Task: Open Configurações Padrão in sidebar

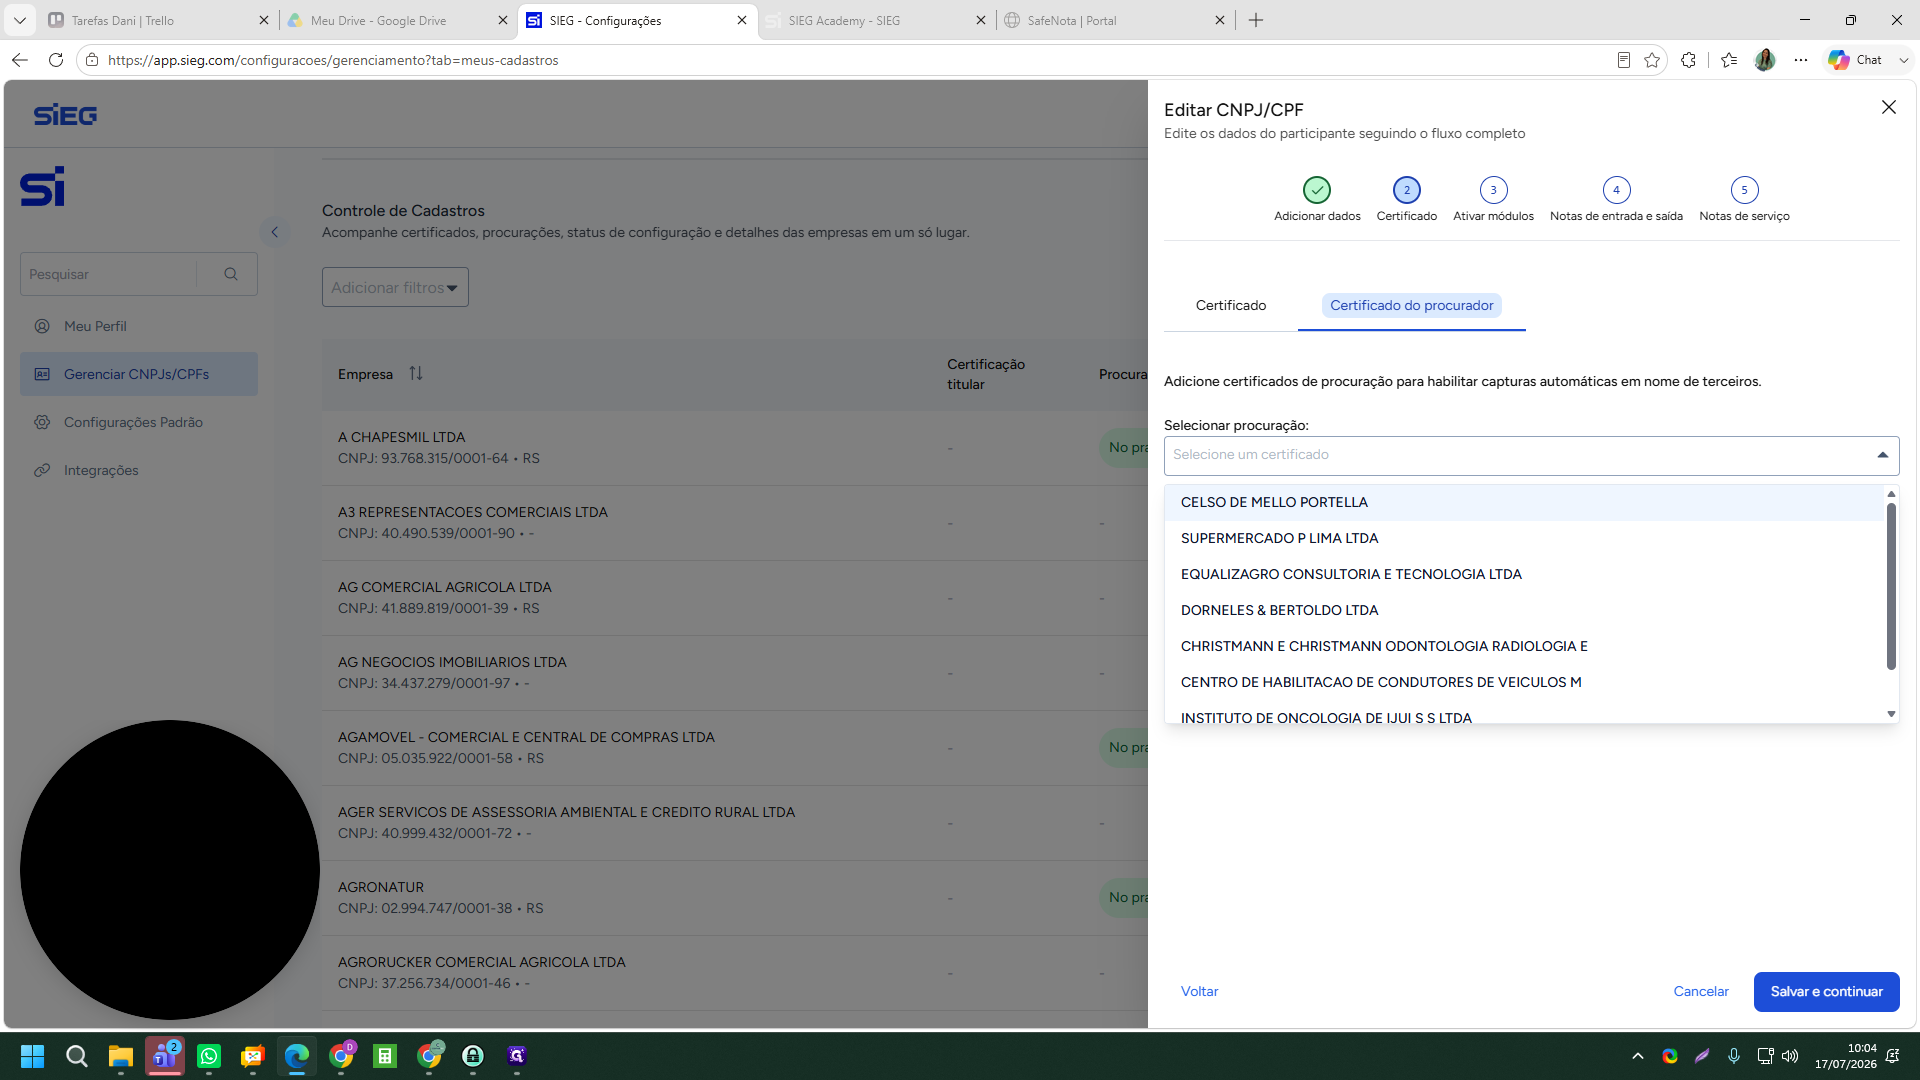Action: pyautogui.click(x=139, y=422)
